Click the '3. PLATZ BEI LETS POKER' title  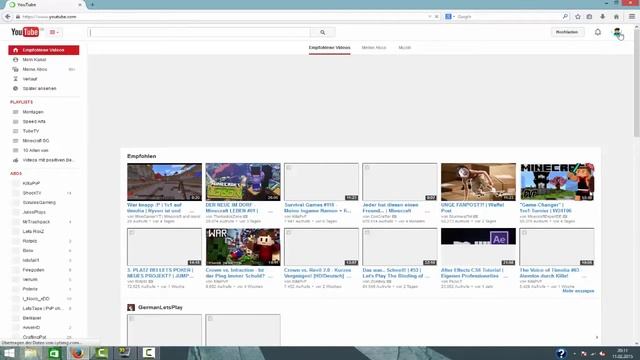coord(160,273)
